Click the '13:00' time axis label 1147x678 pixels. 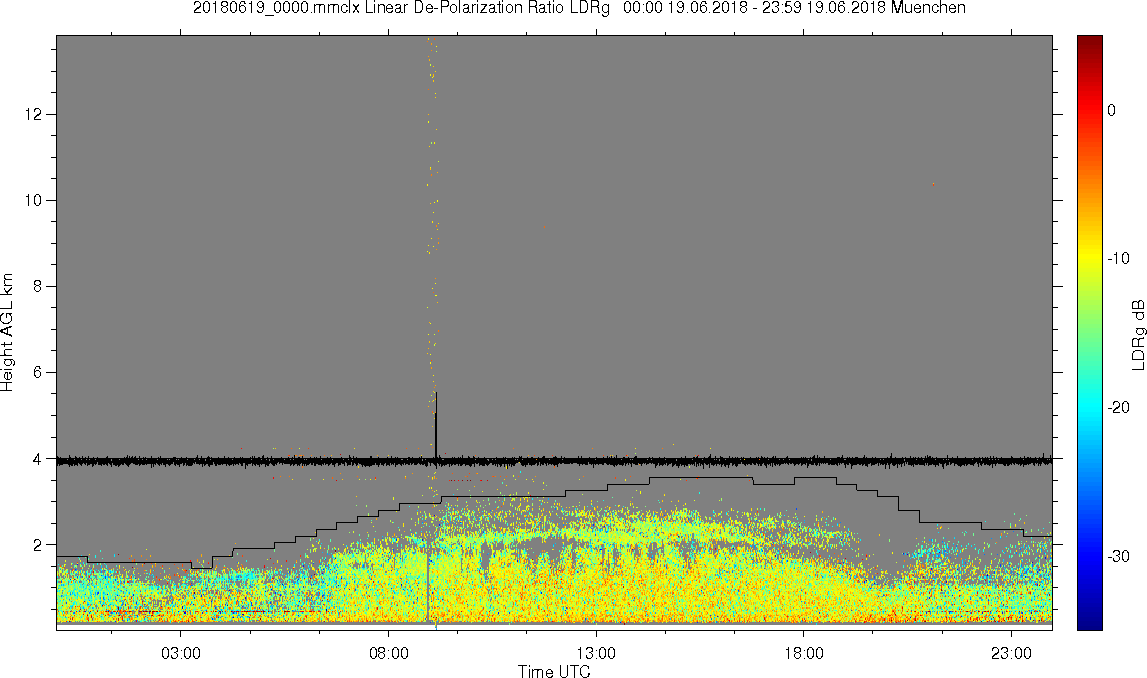coord(596,653)
